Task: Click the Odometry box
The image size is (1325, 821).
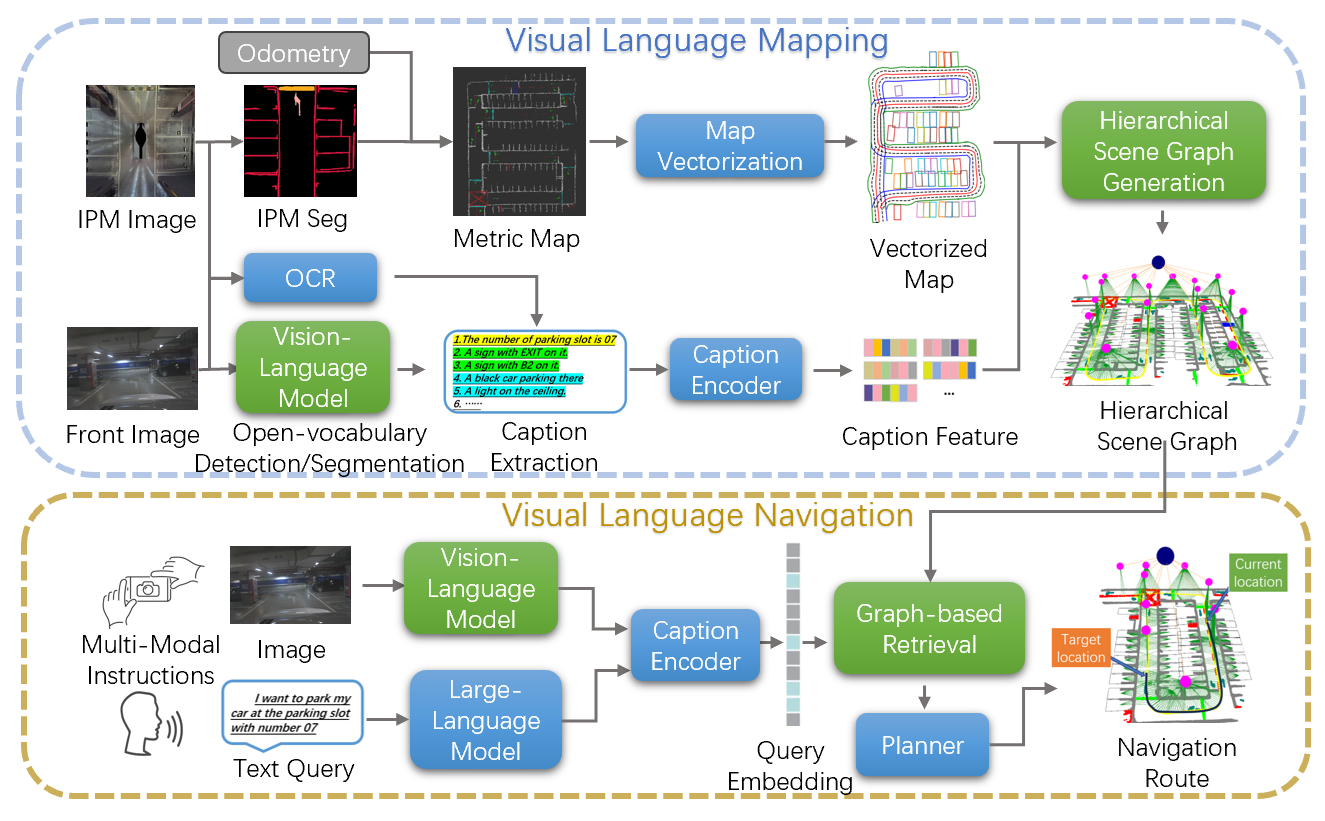Action: click(294, 53)
